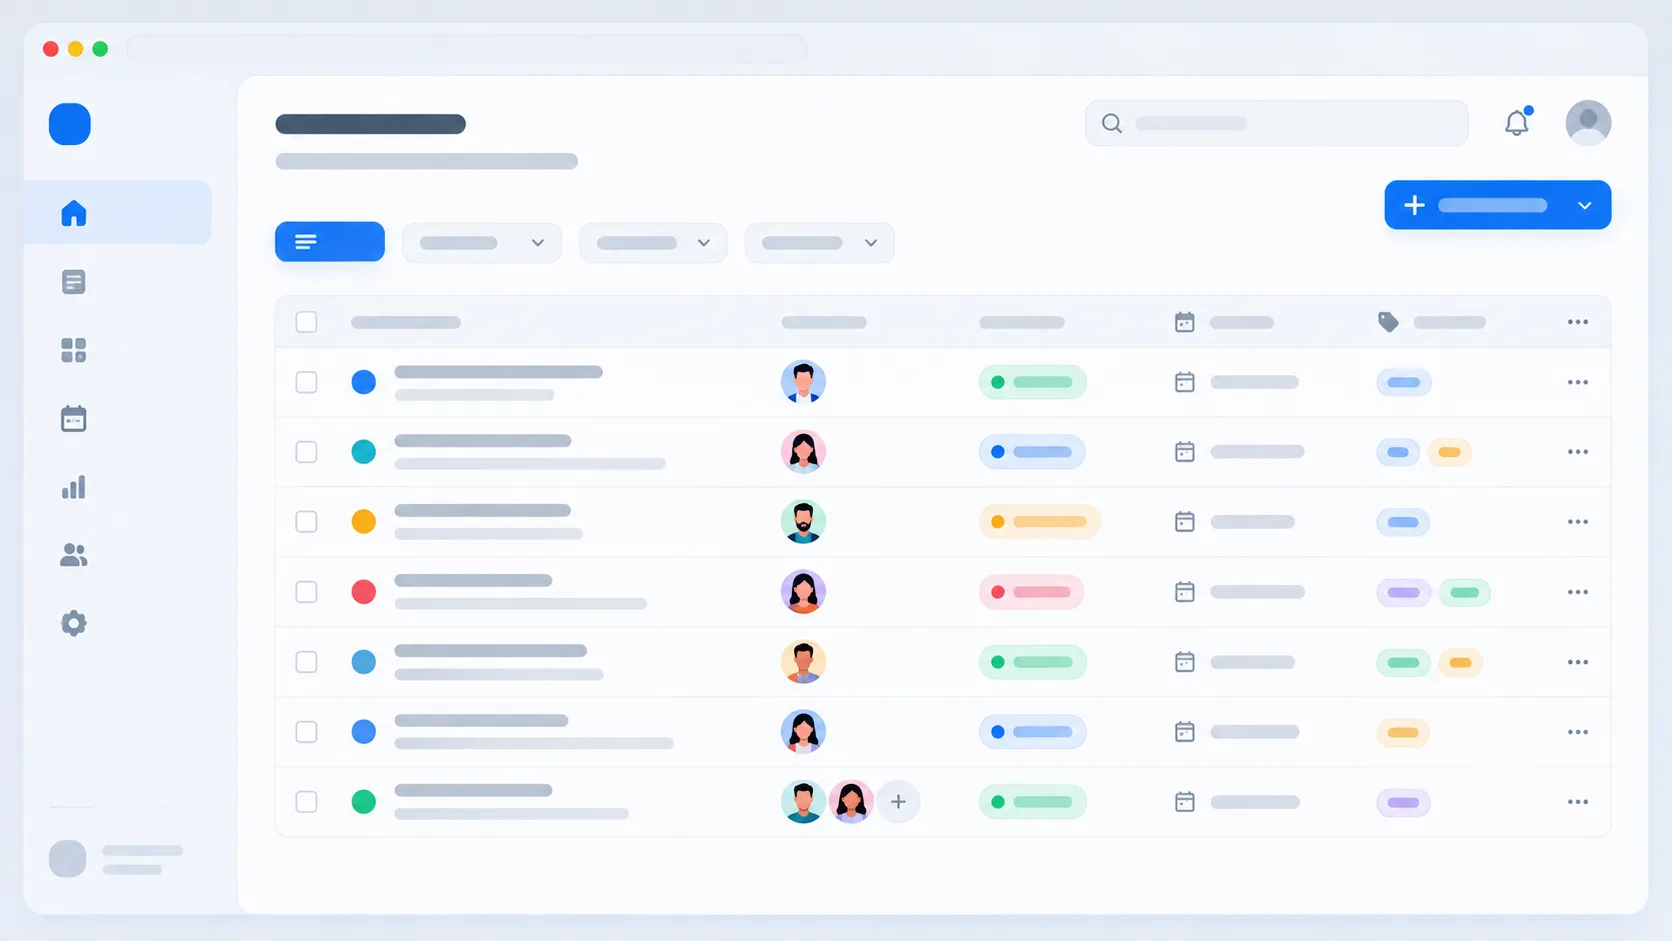Open the Home icon in the sidebar

click(x=73, y=213)
